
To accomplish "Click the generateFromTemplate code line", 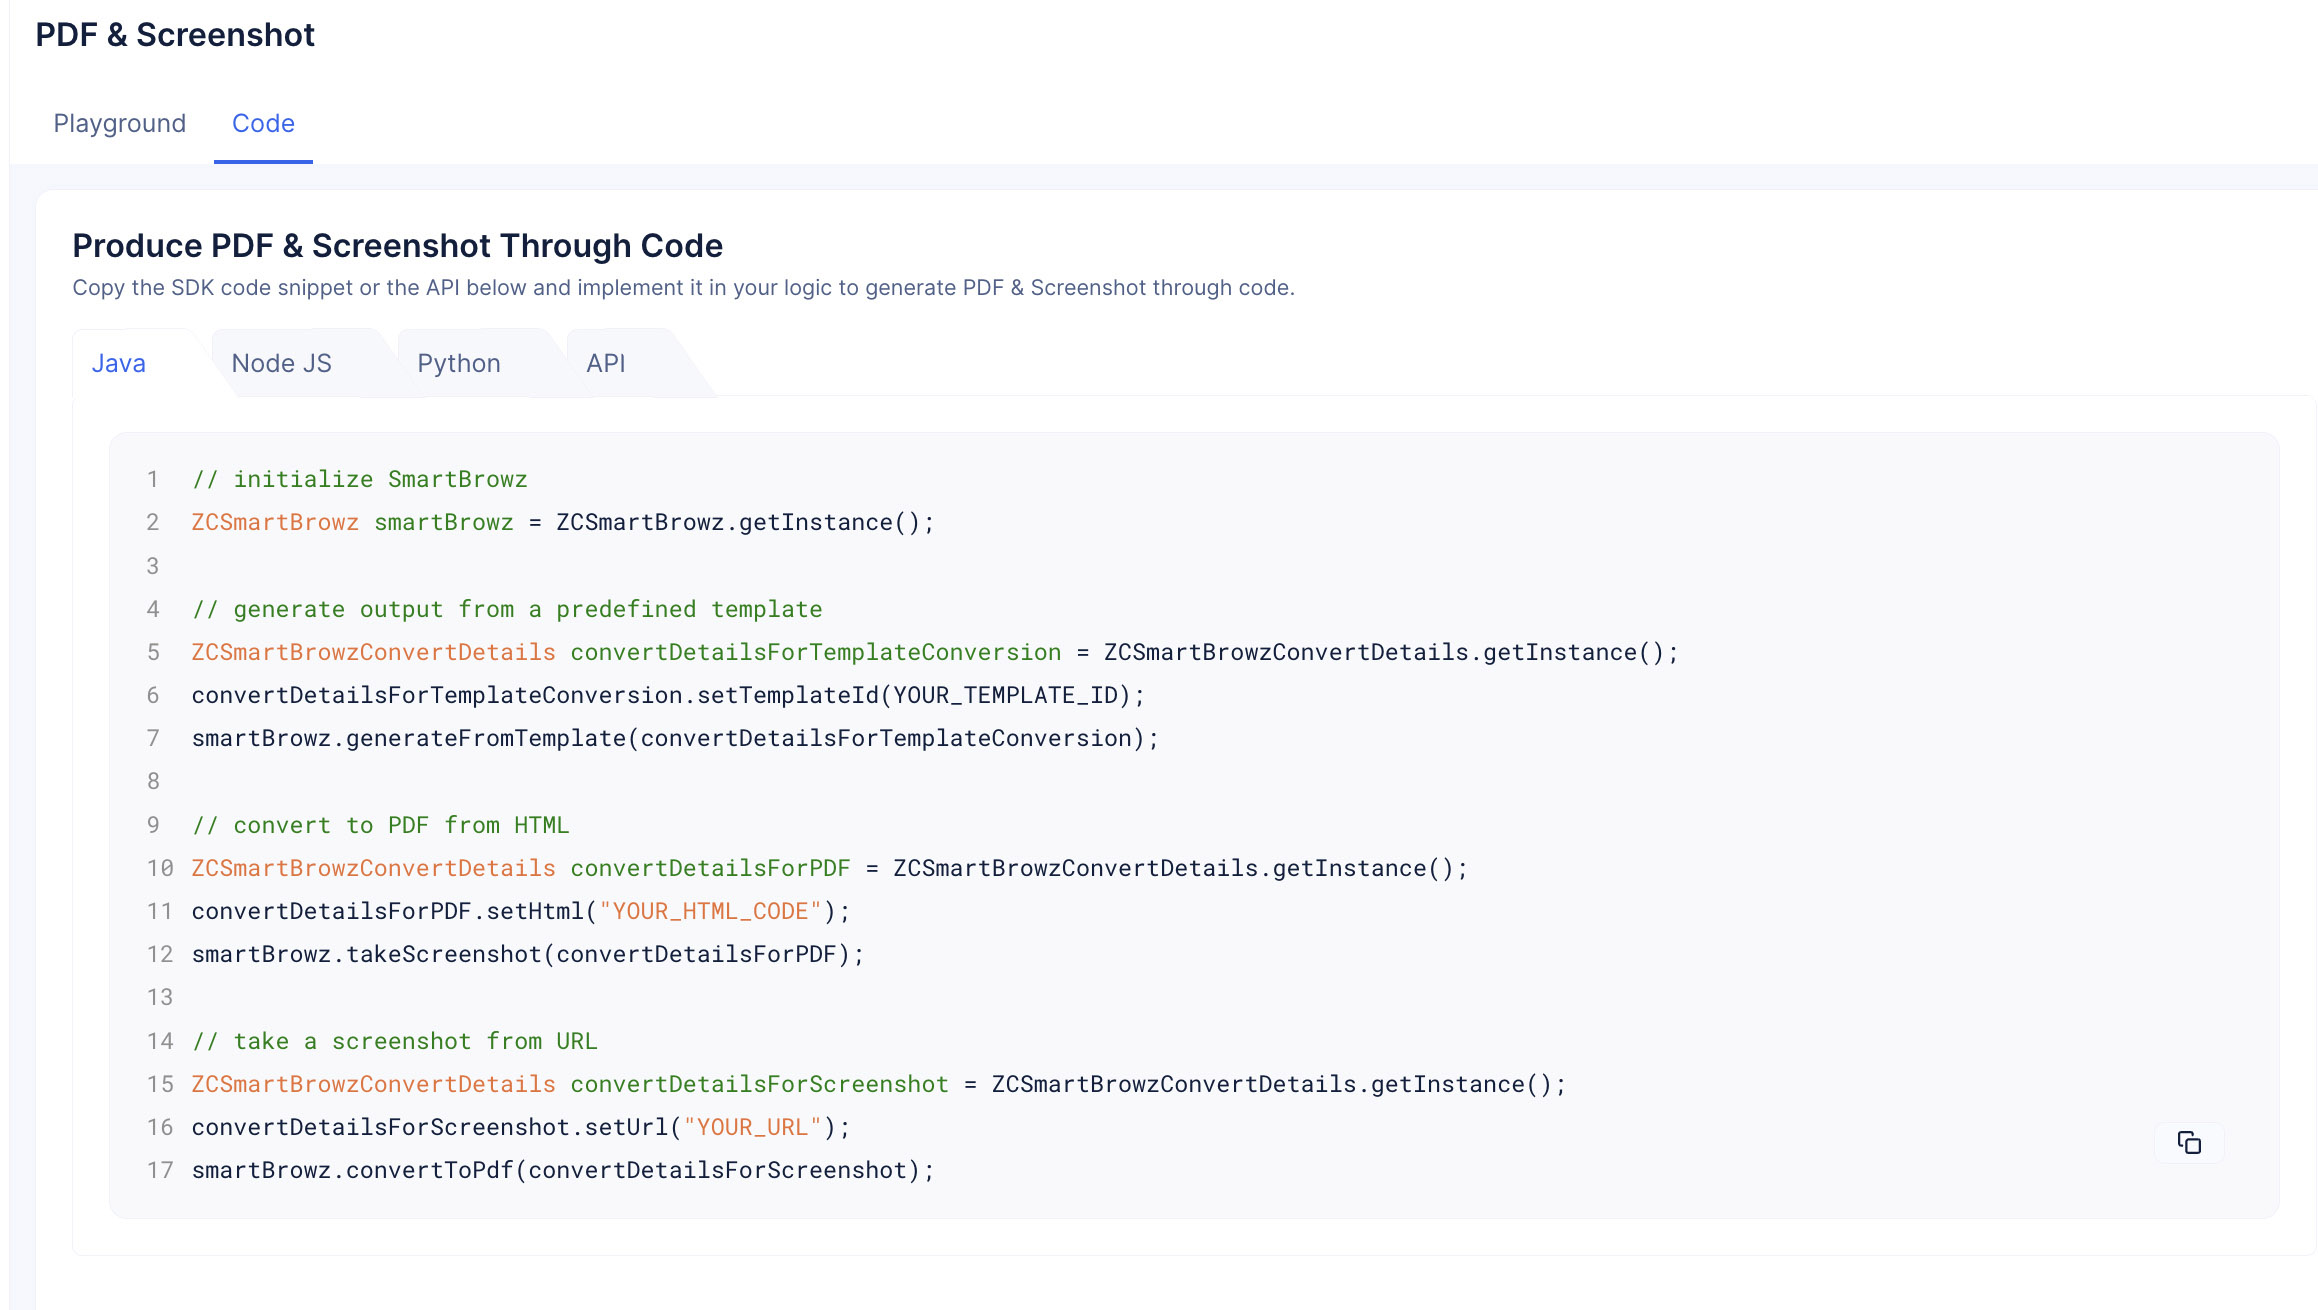I will click(x=675, y=738).
